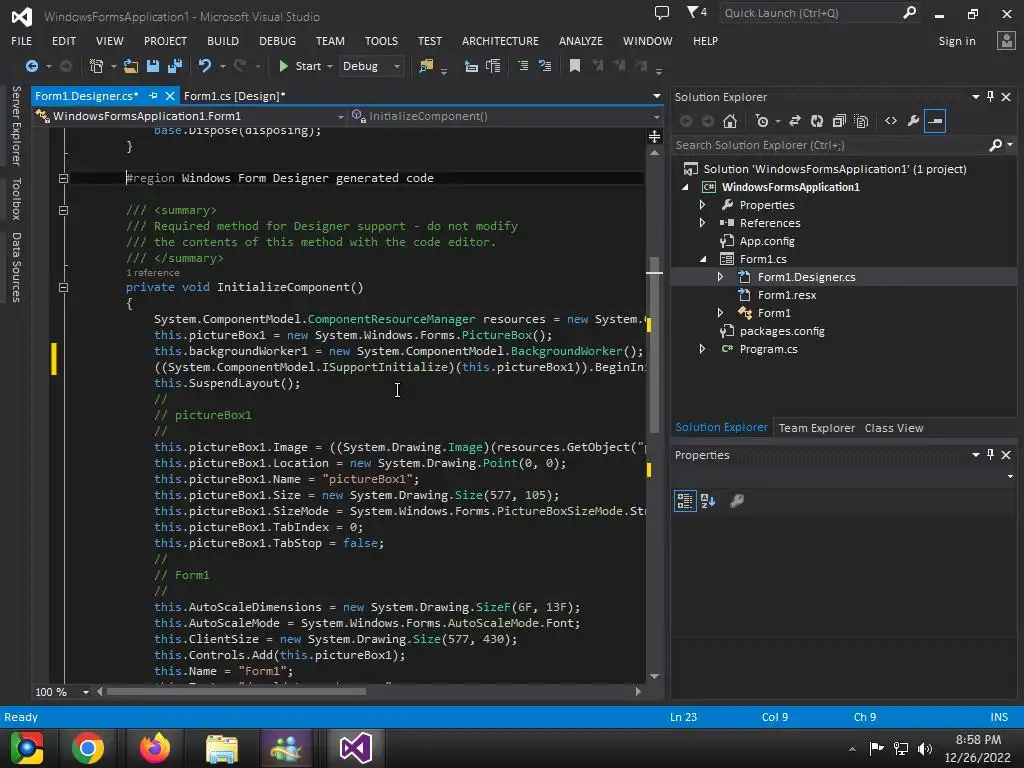This screenshot has width=1024, height=768.
Task: Click the View Code icon in Solution Explorer
Action: point(891,121)
